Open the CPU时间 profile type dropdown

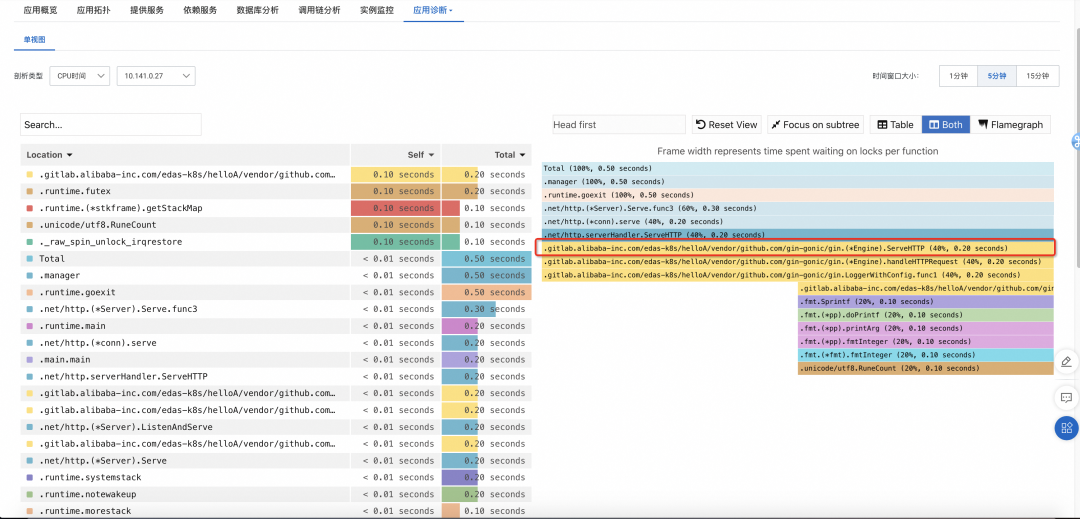[x=79, y=76]
